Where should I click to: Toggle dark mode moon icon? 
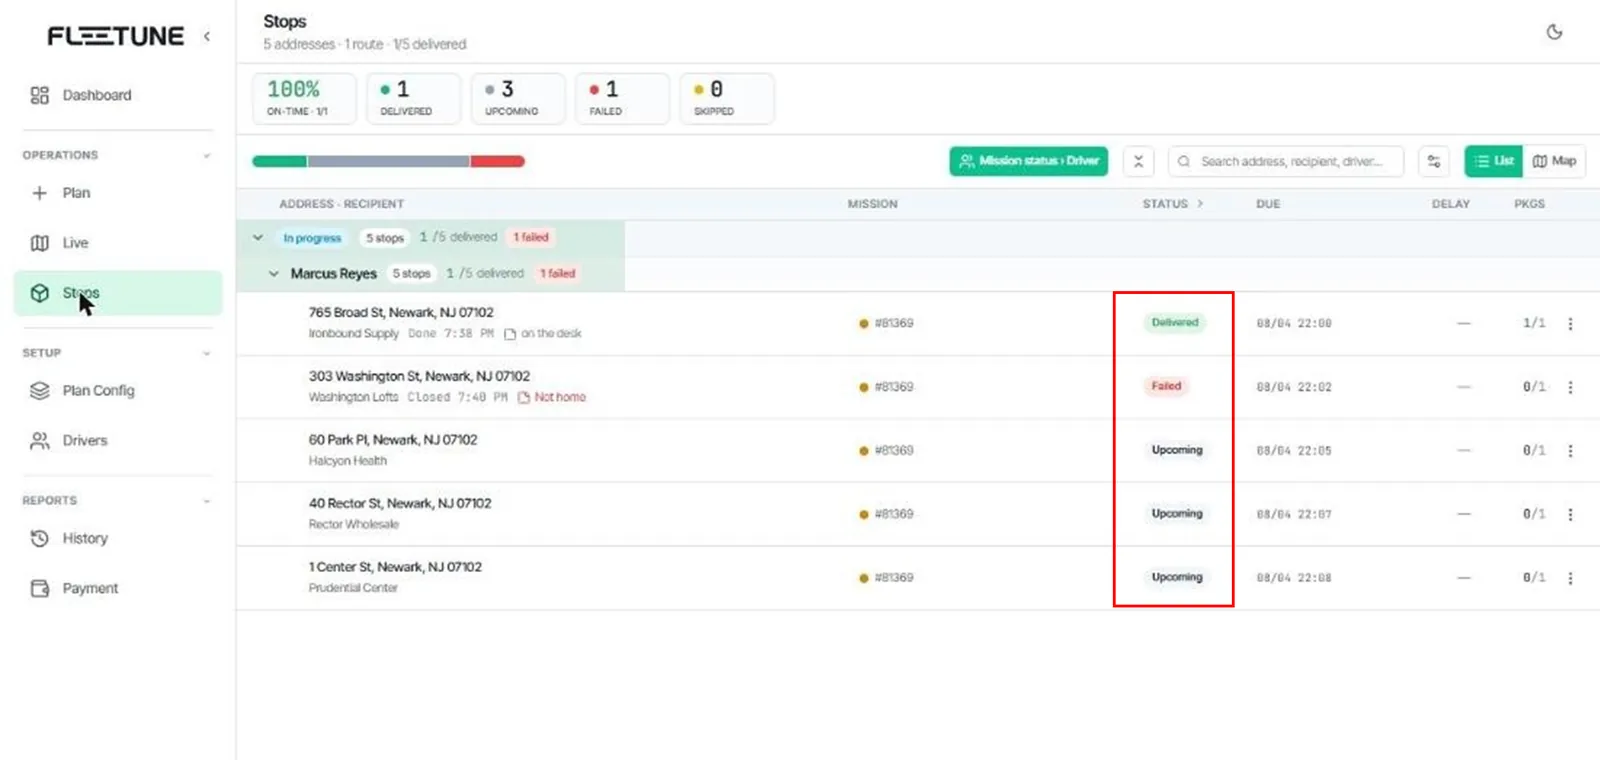(x=1554, y=32)
